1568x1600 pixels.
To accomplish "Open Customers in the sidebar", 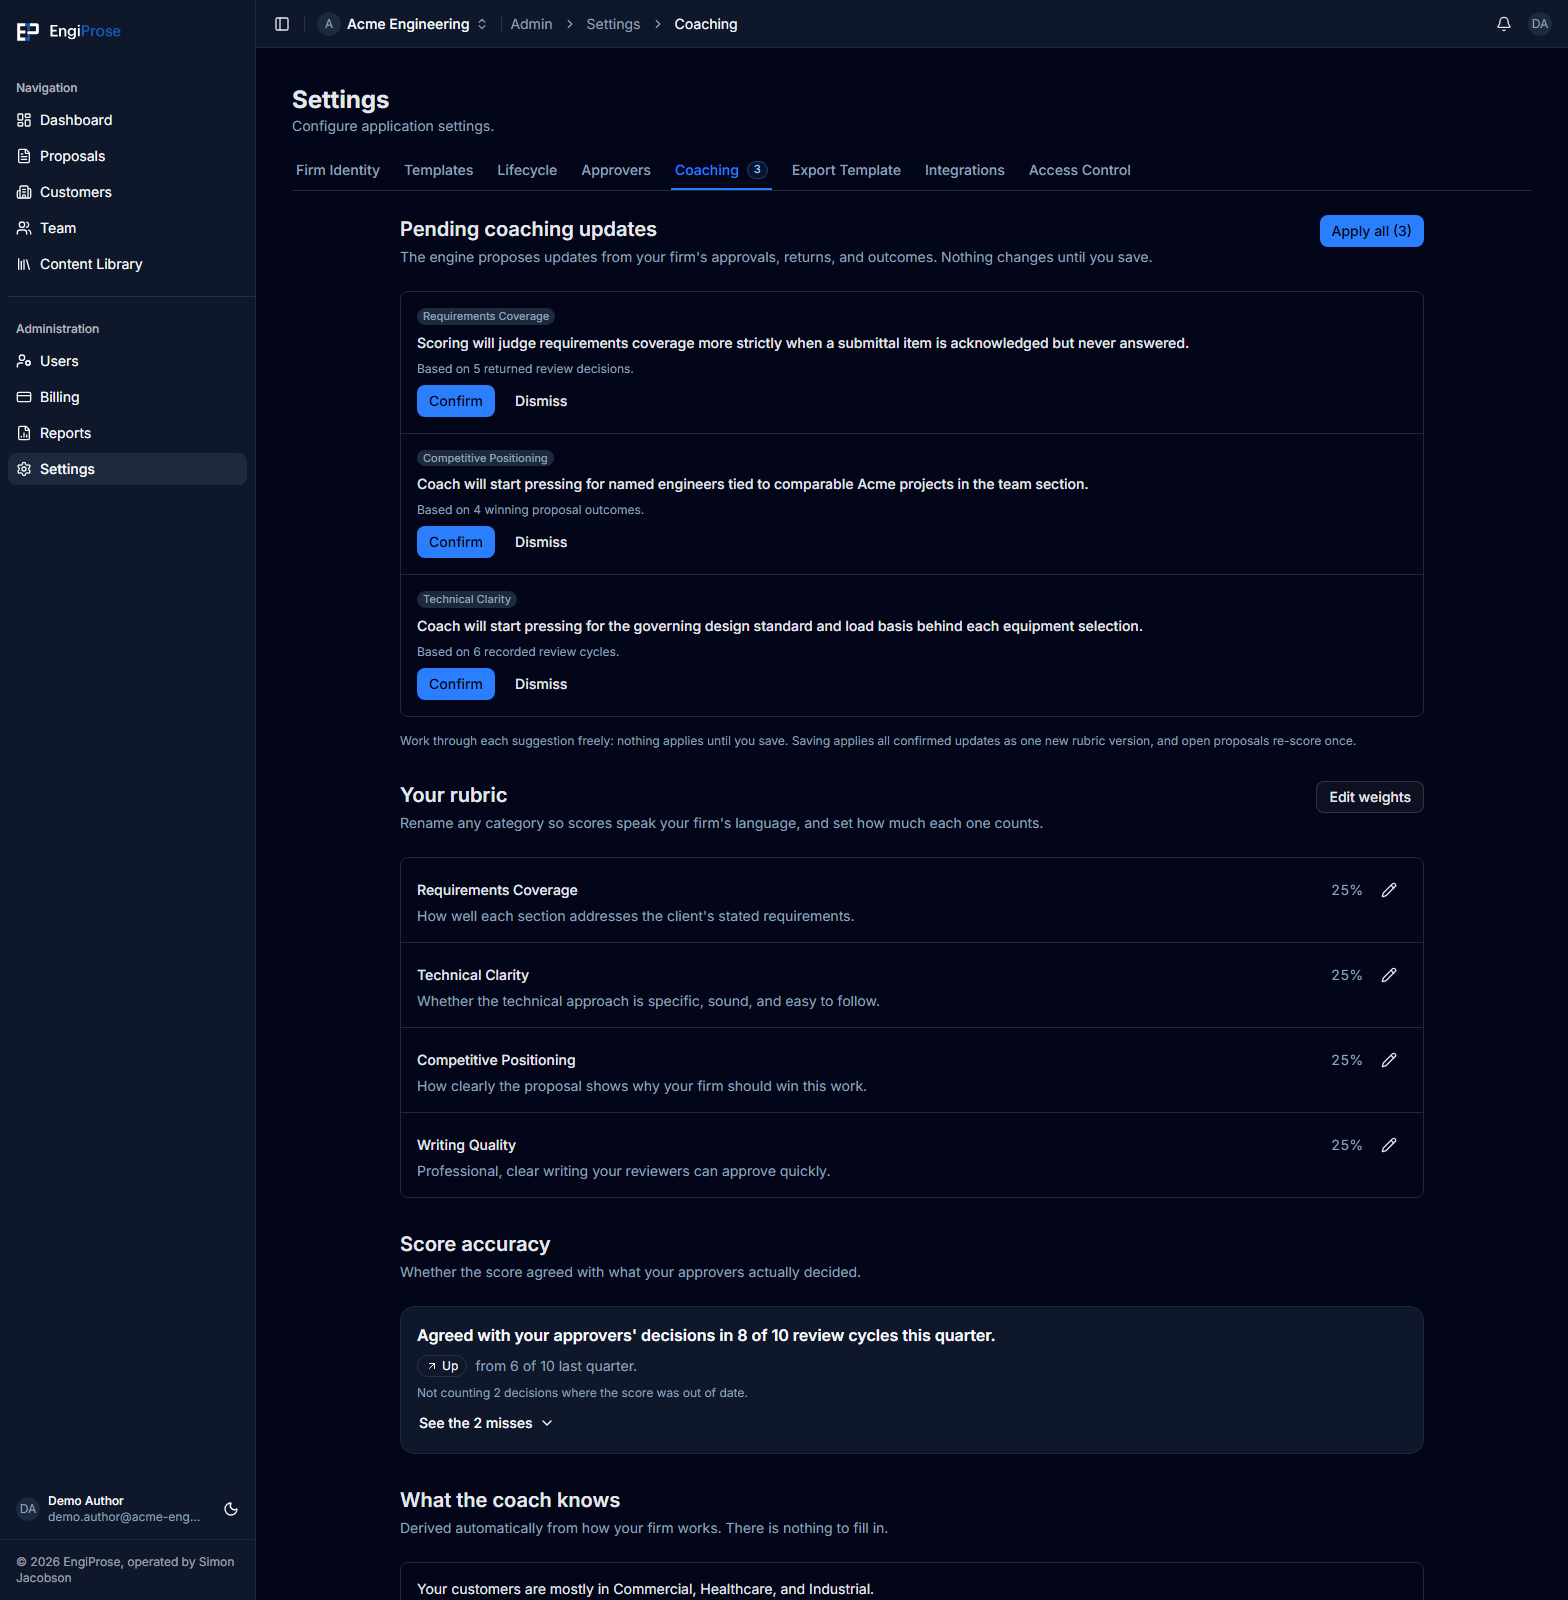I will click(x=127, y=192).
